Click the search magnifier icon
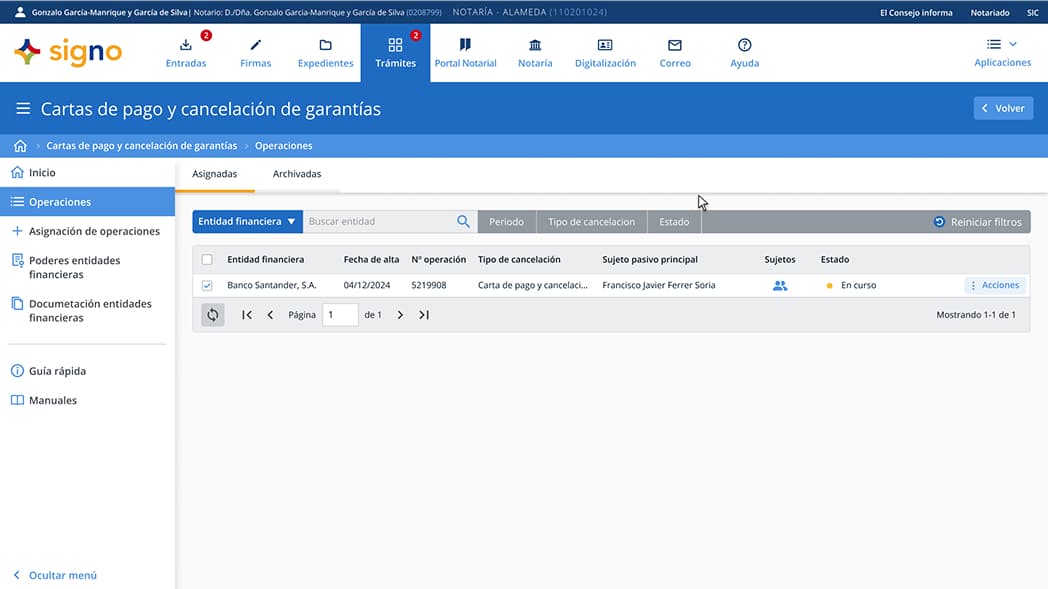Image resolution: width=1048 pixels, height=589 pixels. pyautogui.click(x=463, y=222)
